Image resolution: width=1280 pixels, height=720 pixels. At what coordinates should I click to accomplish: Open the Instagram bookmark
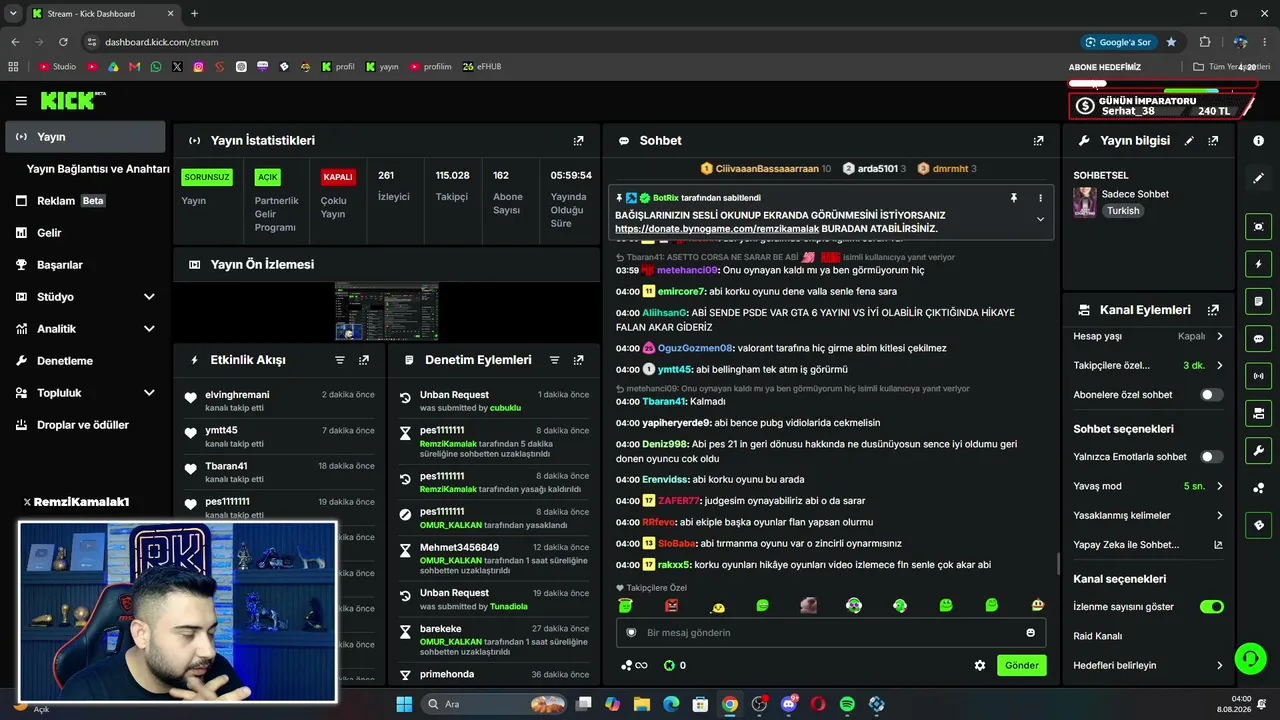pyautogui.click(x=198, y=67)
